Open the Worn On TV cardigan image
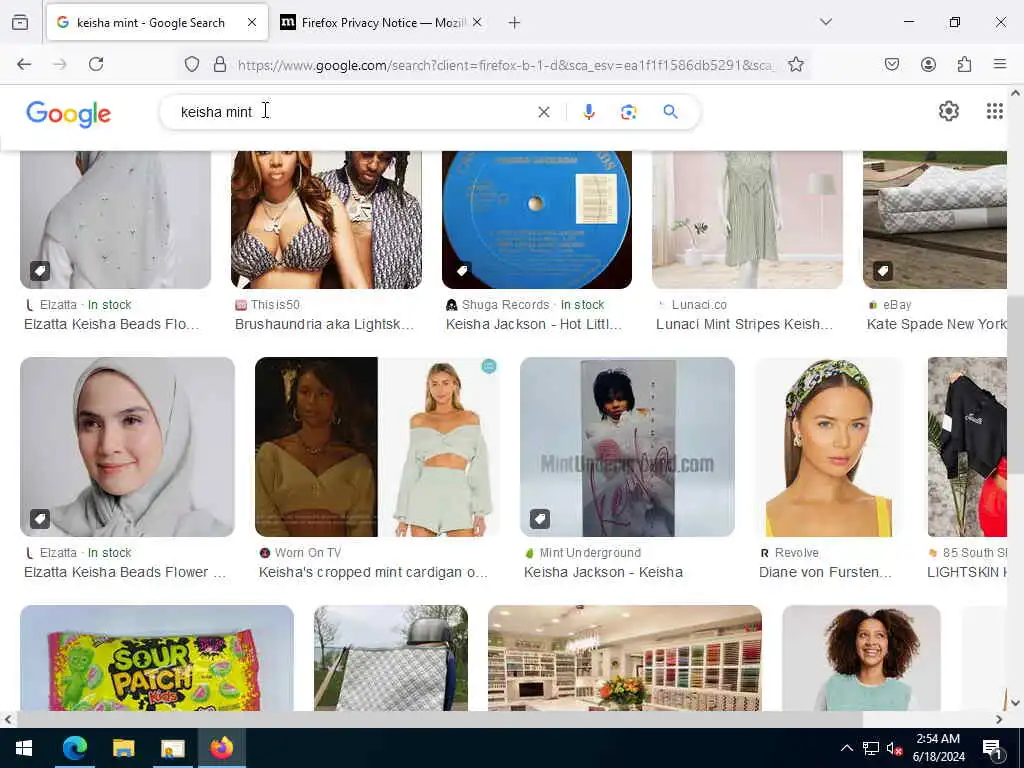This screenshot has height=768, width=1024. [x=377, y=447]
